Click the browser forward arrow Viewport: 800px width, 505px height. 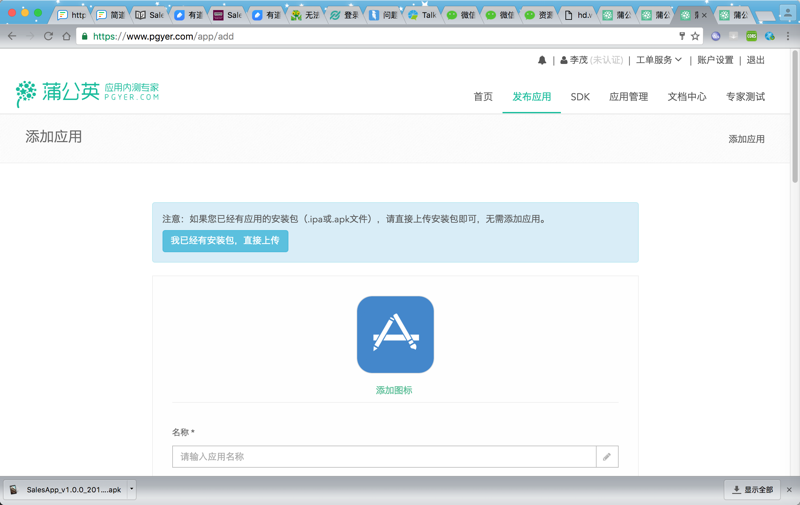click(x=30, y=36)
